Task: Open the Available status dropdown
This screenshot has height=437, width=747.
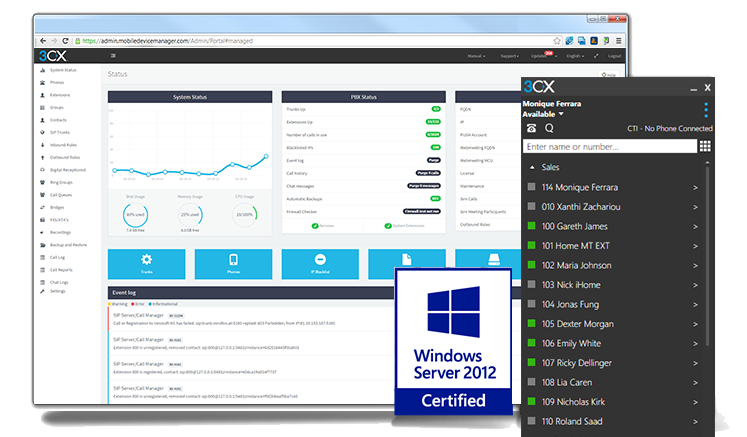Action: [x=543, y=114]
